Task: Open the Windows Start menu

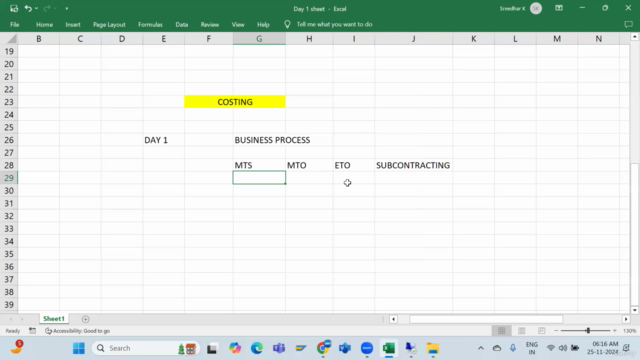Action: [x=79, y=348]
